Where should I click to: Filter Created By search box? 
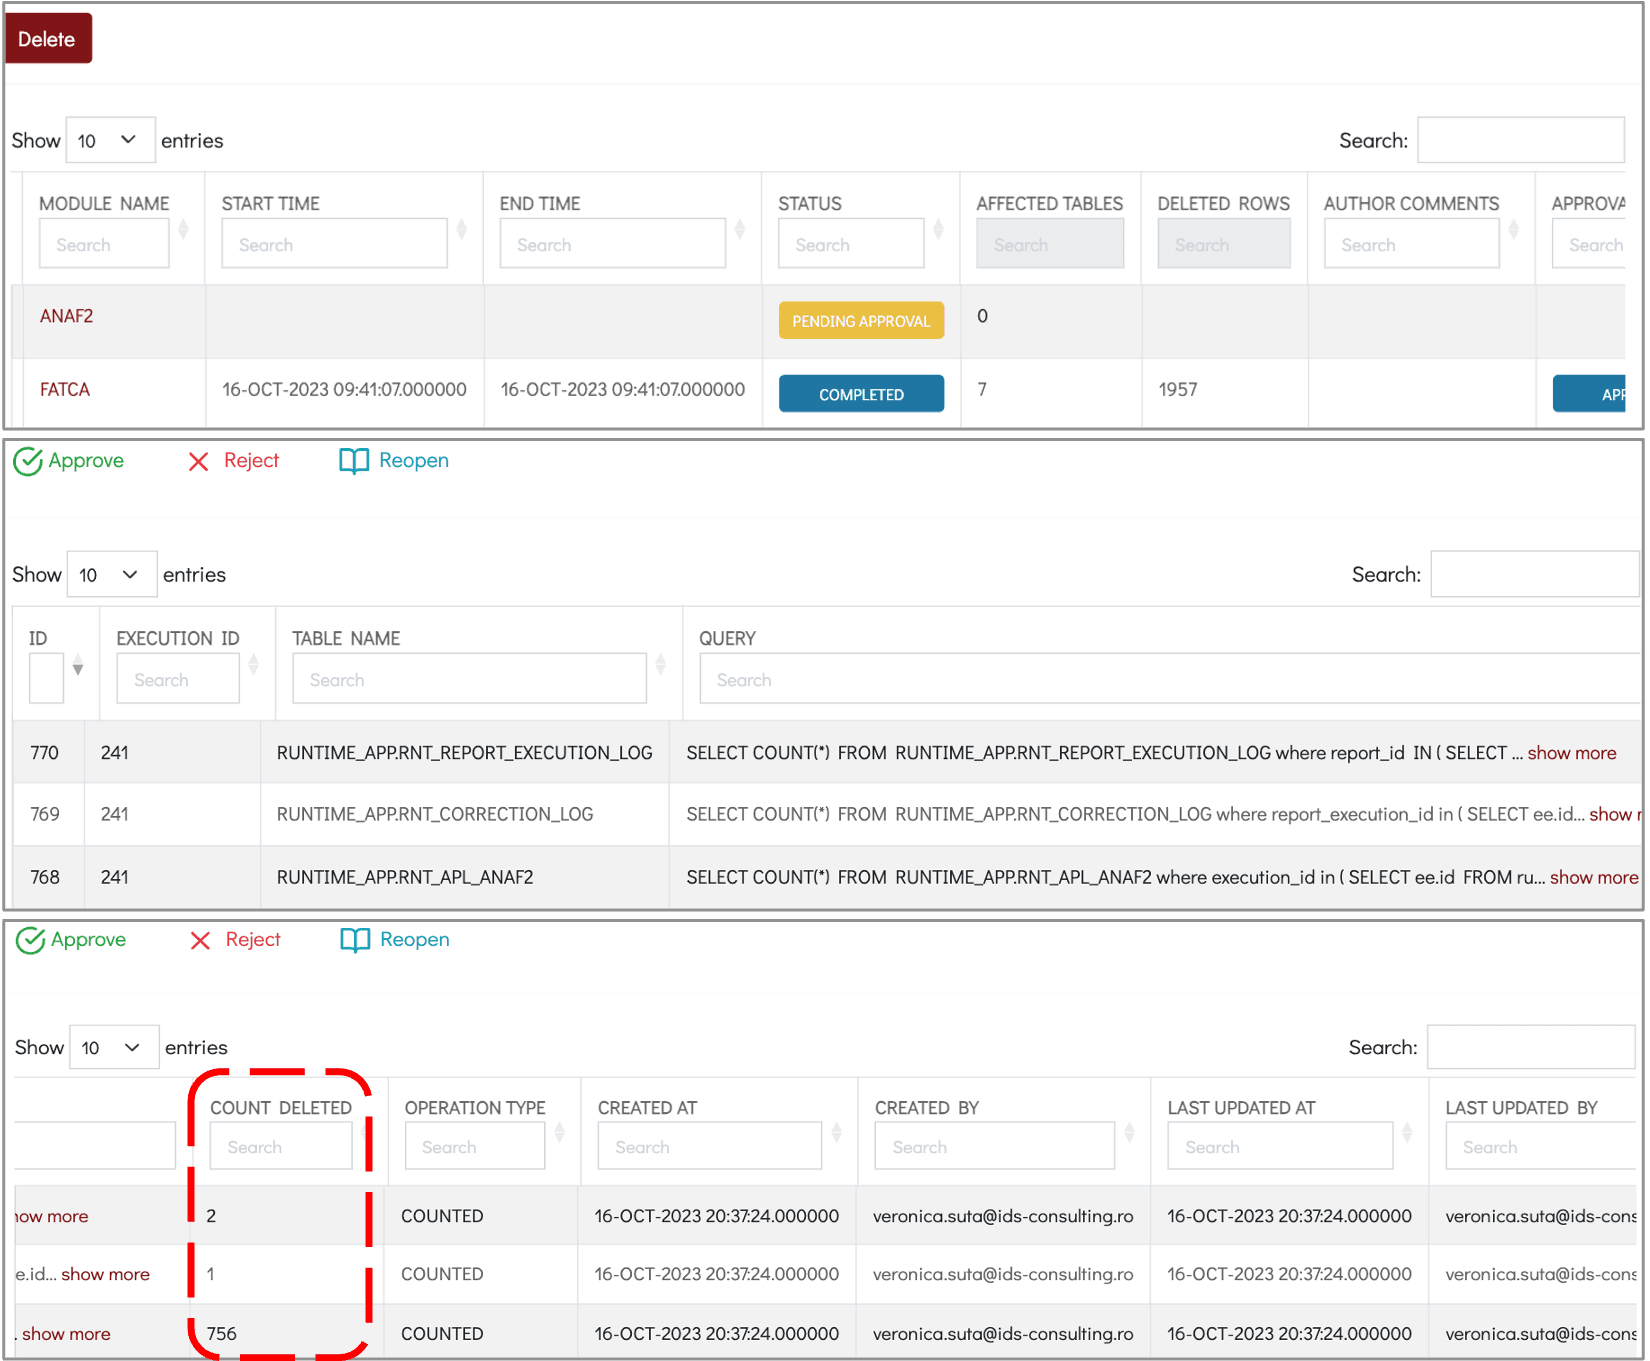point(995,1146)
